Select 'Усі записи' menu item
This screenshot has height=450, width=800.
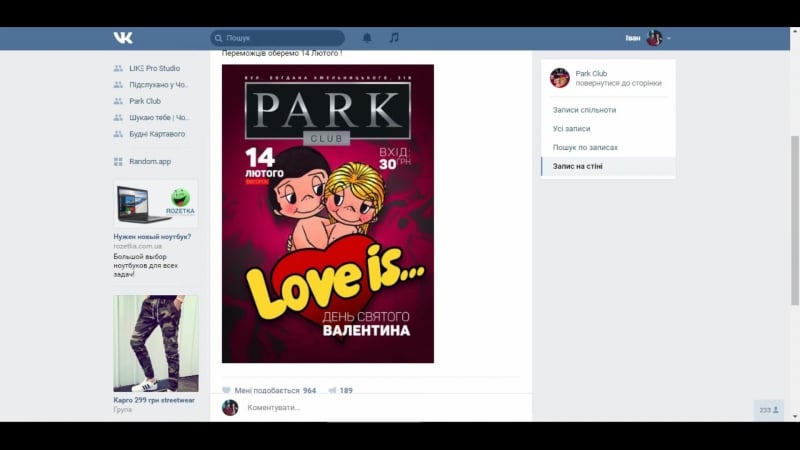(x=608, y=129)
